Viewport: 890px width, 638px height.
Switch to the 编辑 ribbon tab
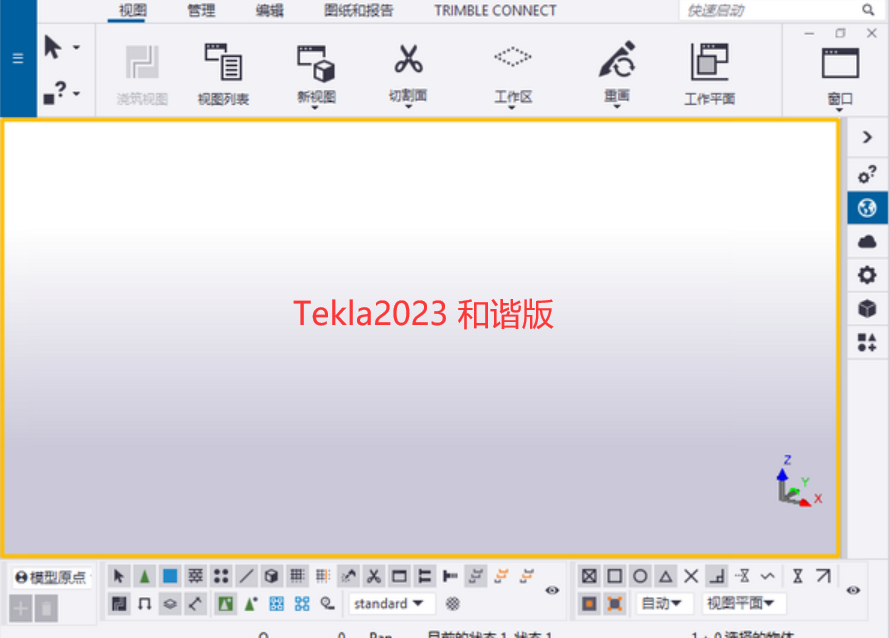click(270, 11)
